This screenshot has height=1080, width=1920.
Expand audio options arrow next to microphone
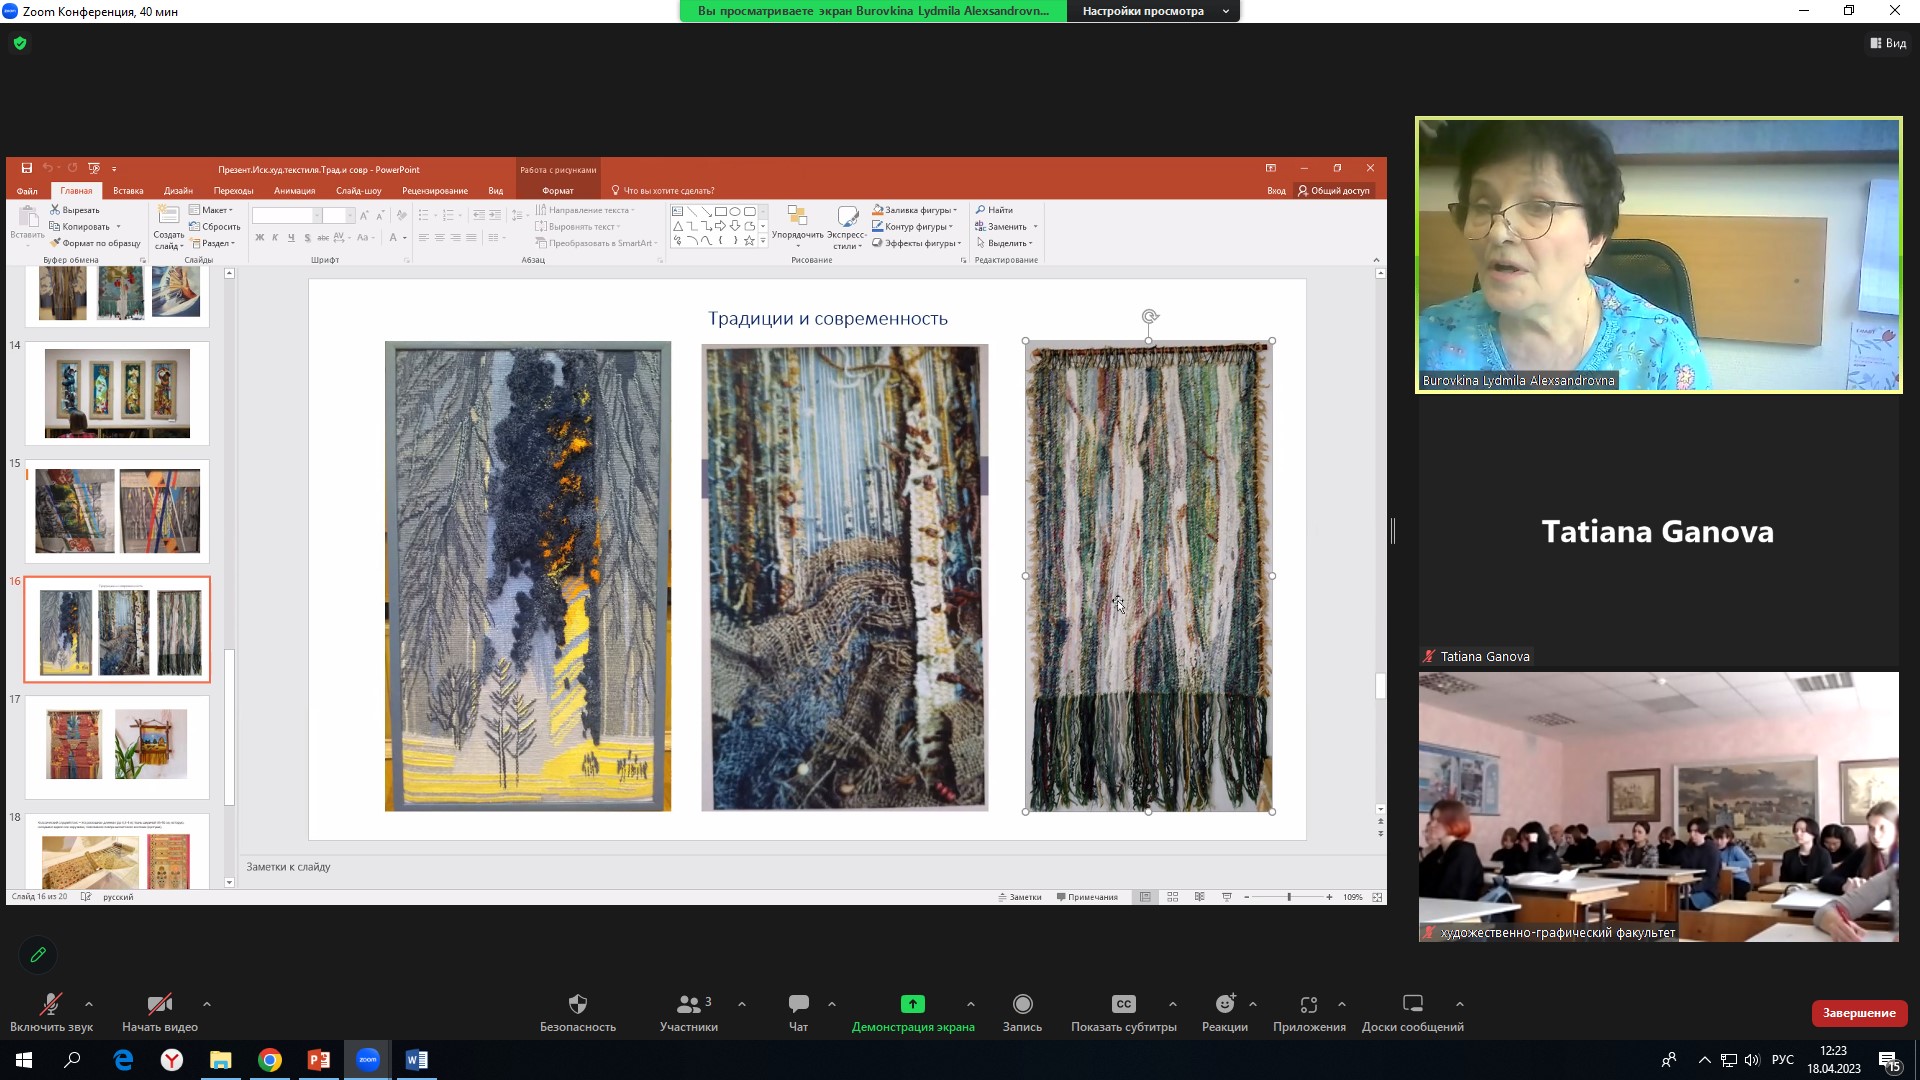89,1004
